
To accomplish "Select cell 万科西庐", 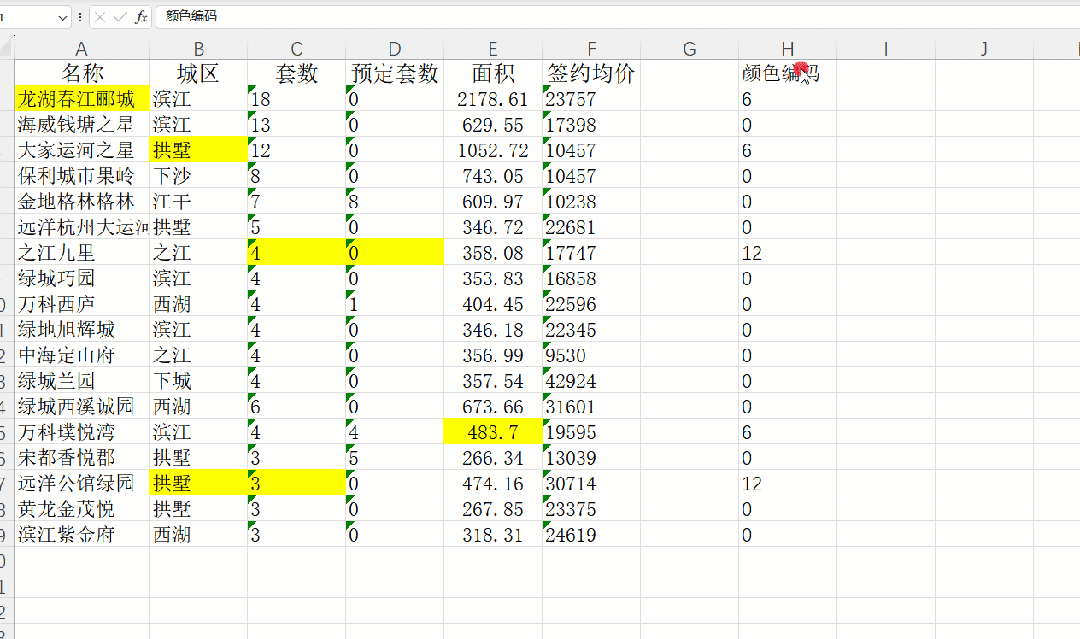I will (82, 304).
